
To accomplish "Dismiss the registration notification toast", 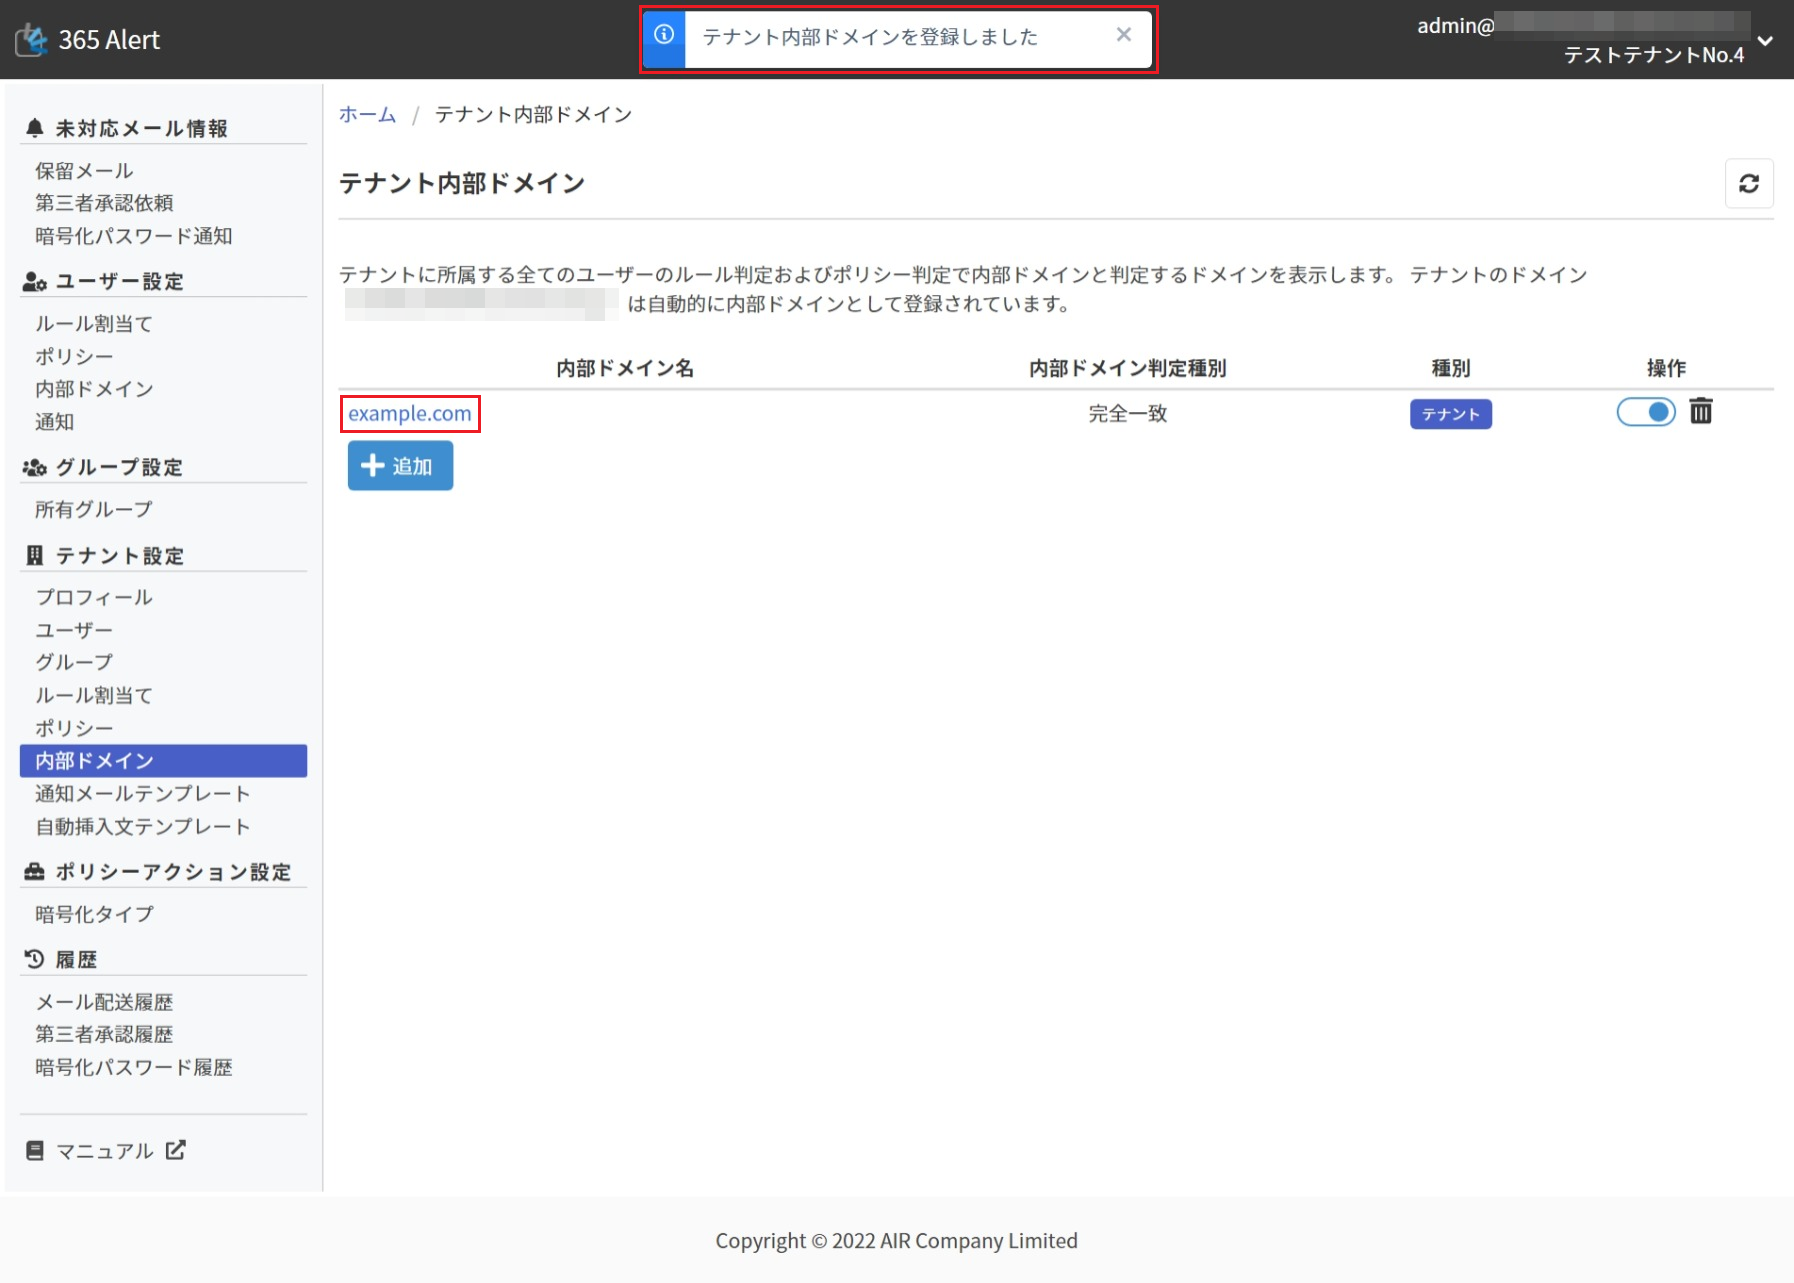I will pyautogui.click(x=1123, y=35).
